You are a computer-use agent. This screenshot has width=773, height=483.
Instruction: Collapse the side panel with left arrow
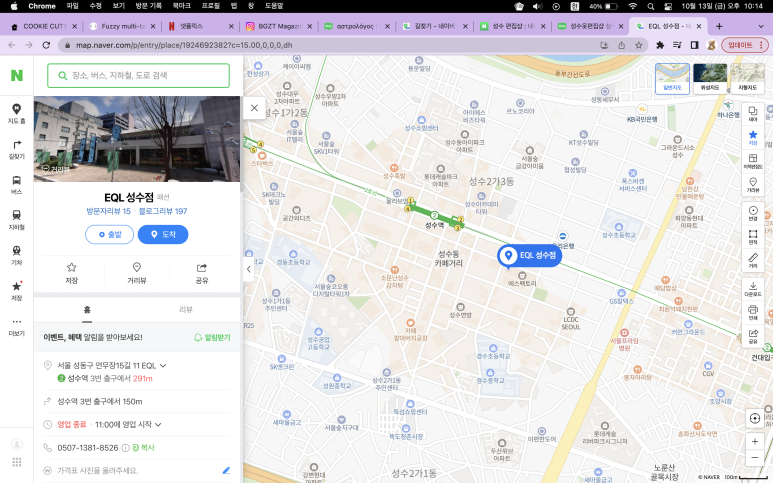(248, 269)
